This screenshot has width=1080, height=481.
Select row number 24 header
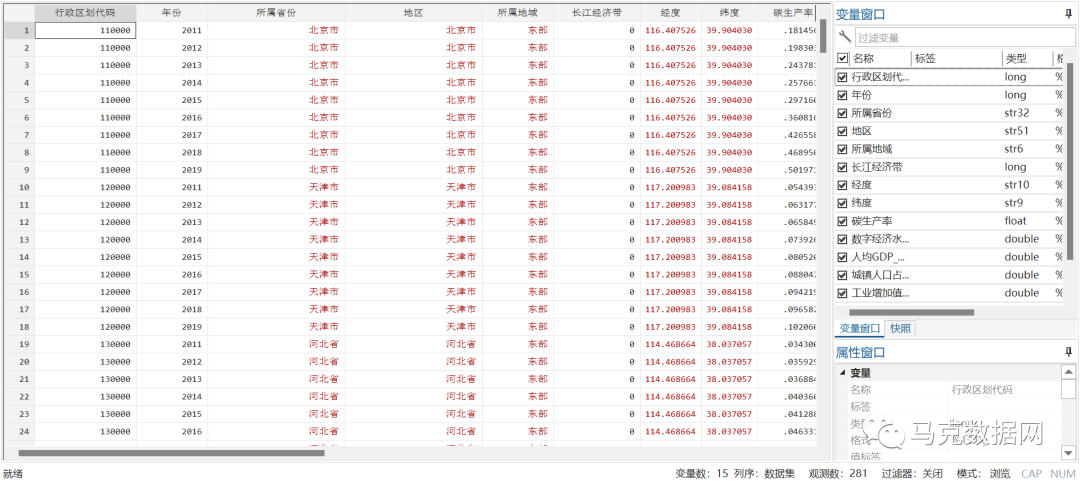[17, 431]
